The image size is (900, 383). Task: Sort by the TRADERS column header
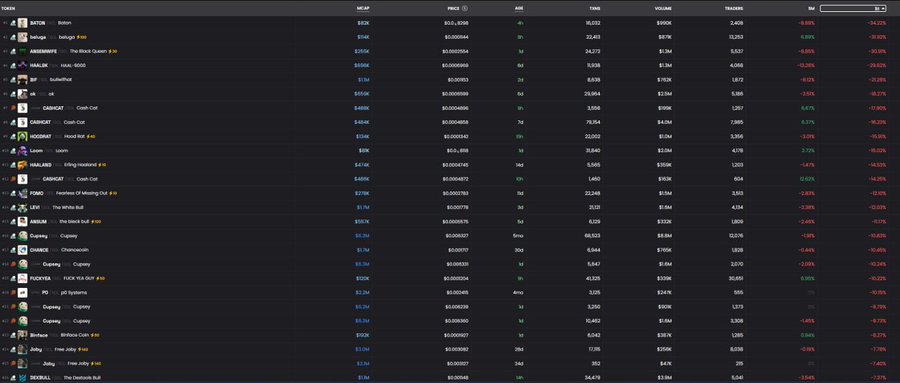click(734, 9)
